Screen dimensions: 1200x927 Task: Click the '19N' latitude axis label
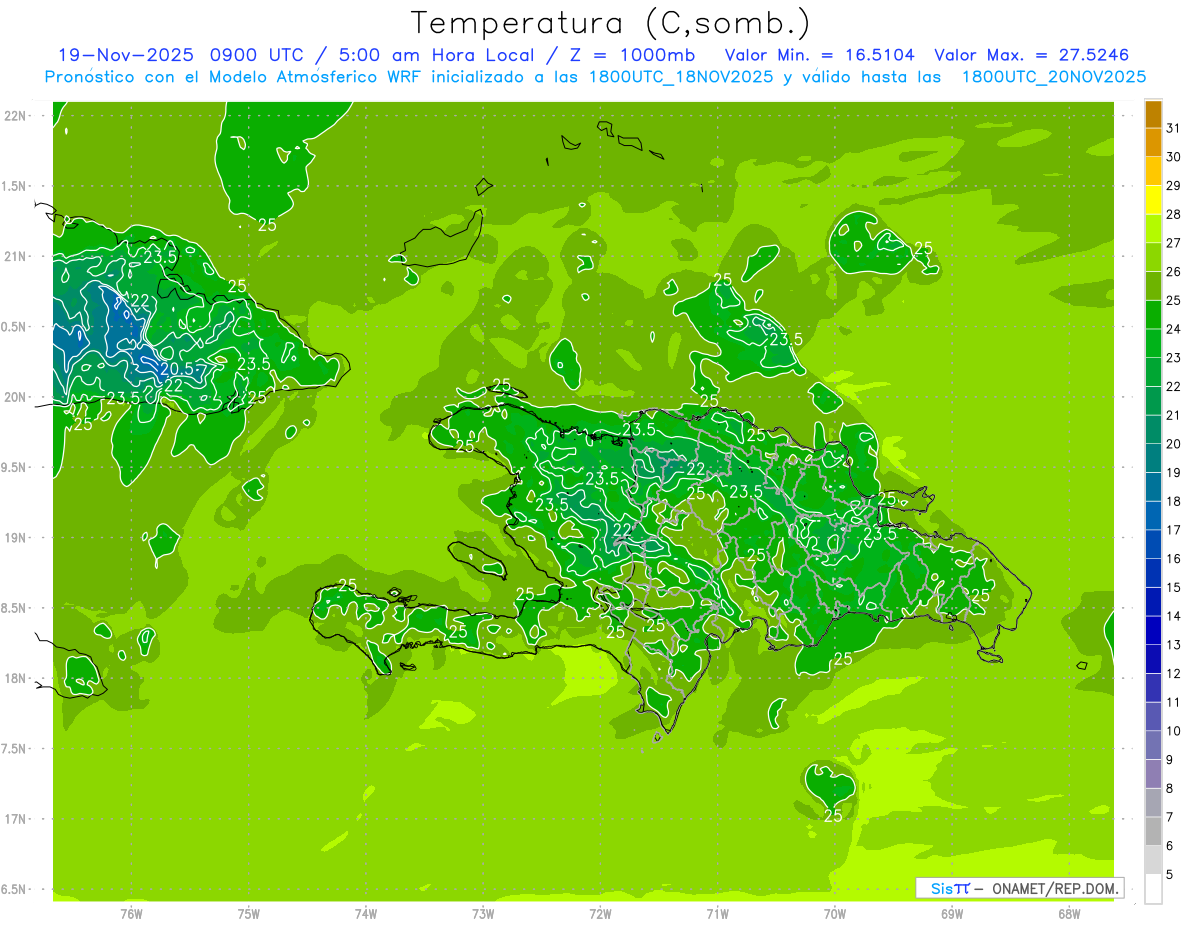pyautogui.click(x=15, y=538)
